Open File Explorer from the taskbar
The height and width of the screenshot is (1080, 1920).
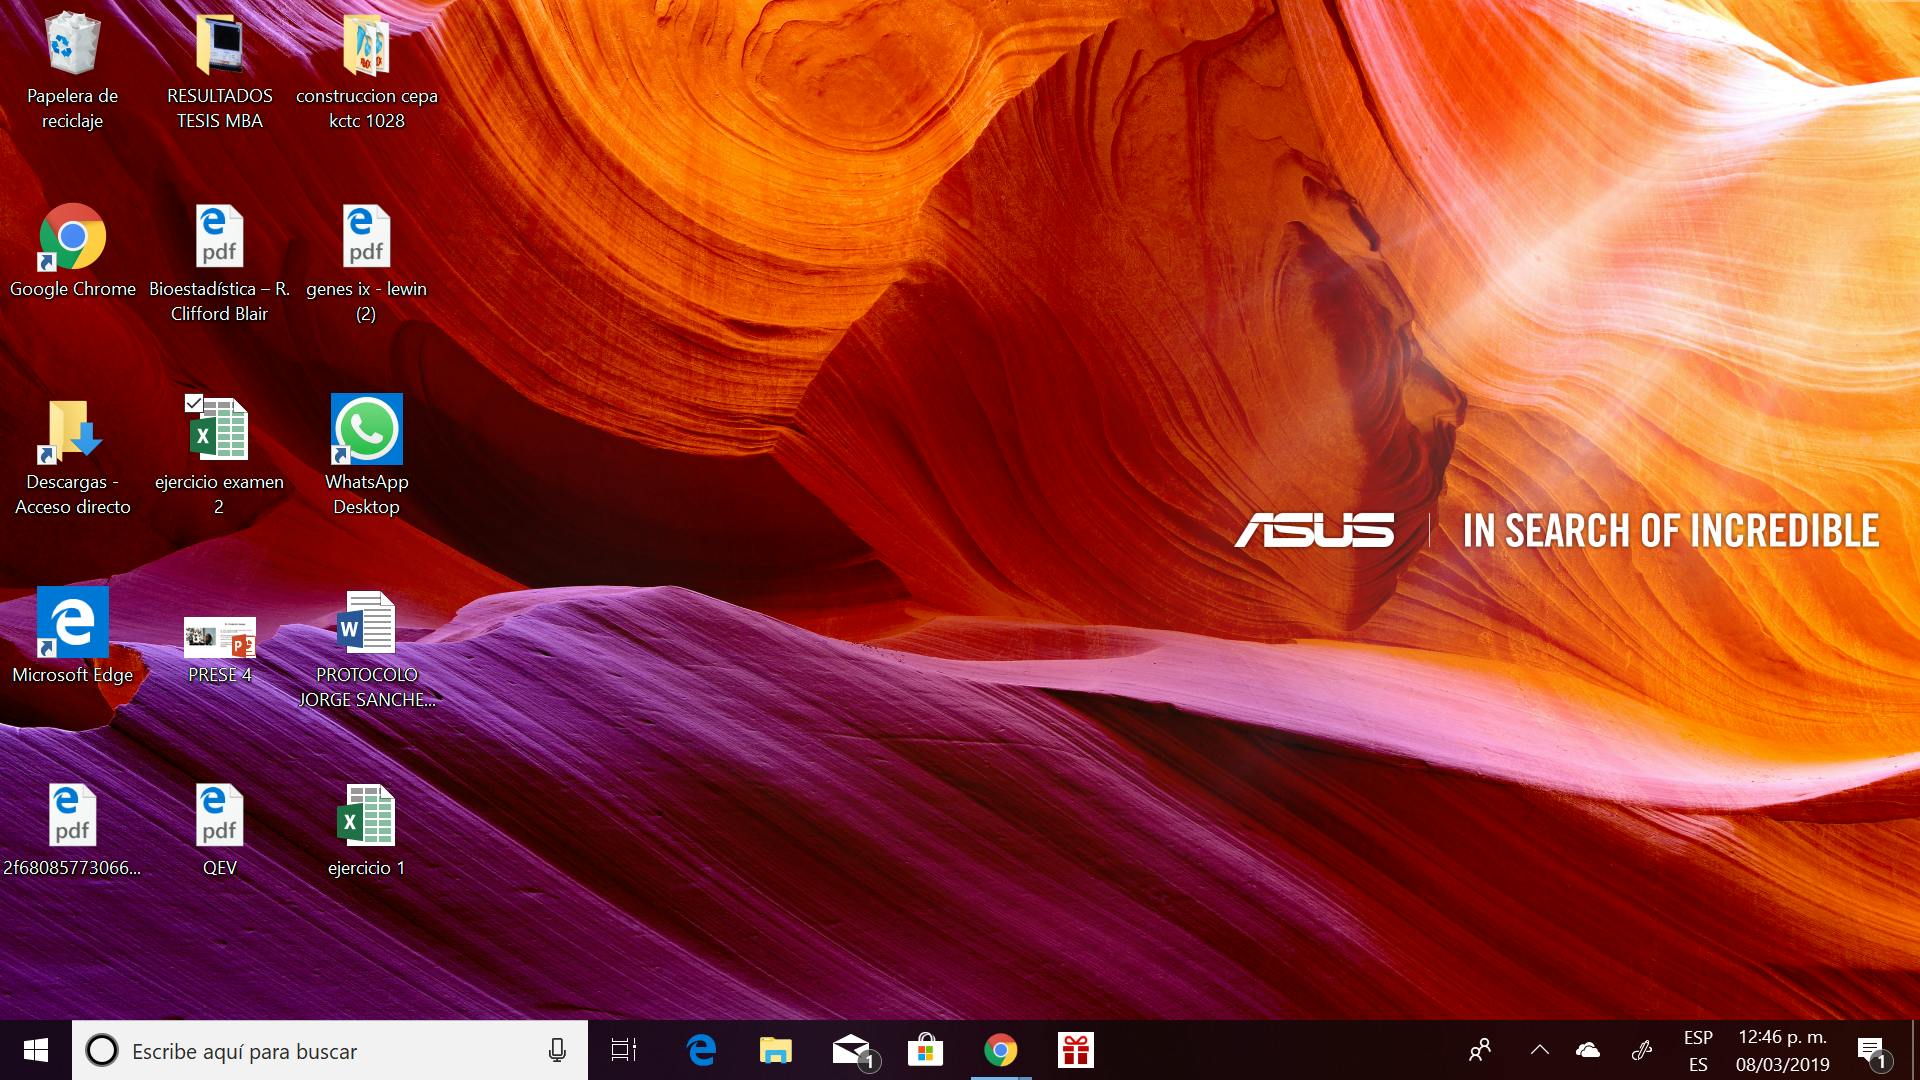tap(775, 1050)
